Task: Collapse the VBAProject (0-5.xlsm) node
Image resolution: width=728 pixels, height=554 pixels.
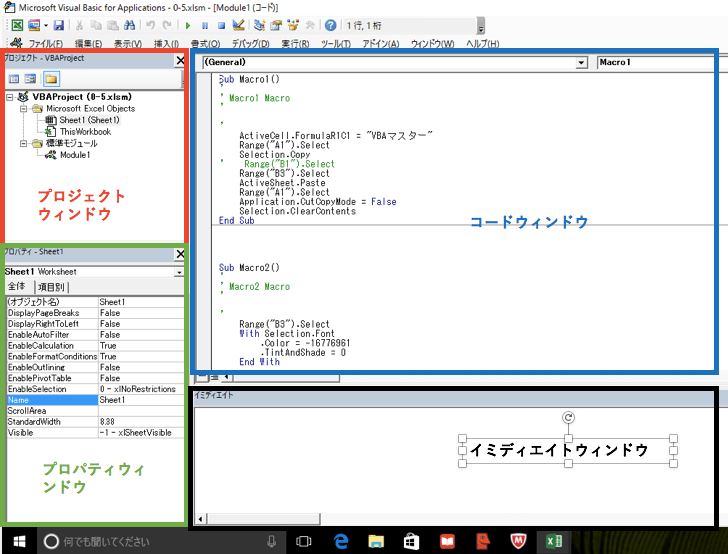Action: tap(10, 97)
